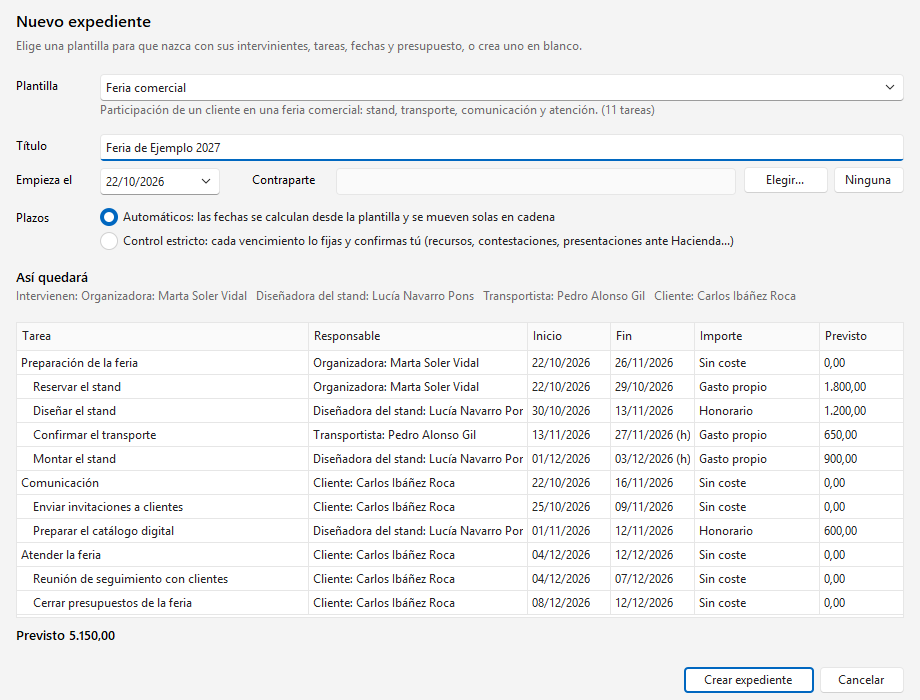Click the Cancelar button
This screenshot has width=920, height=700.
click(x=861, y=680)
